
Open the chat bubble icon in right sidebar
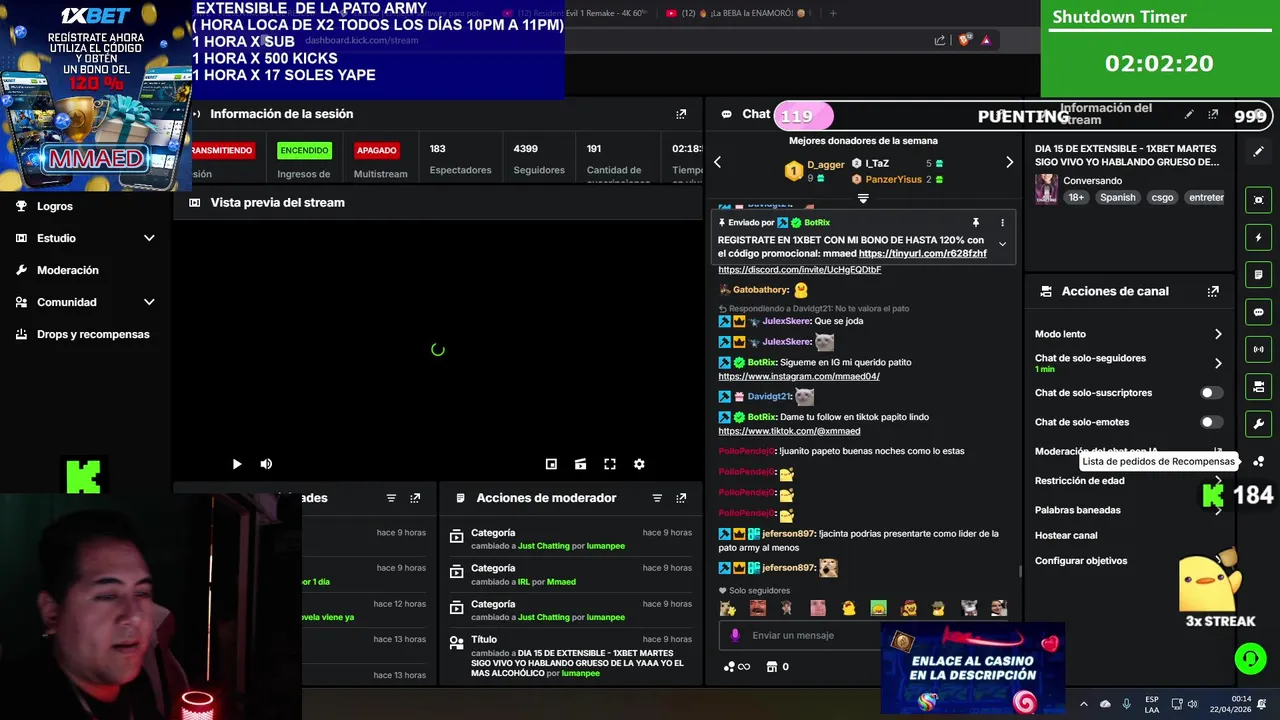tap(1259, 312)
